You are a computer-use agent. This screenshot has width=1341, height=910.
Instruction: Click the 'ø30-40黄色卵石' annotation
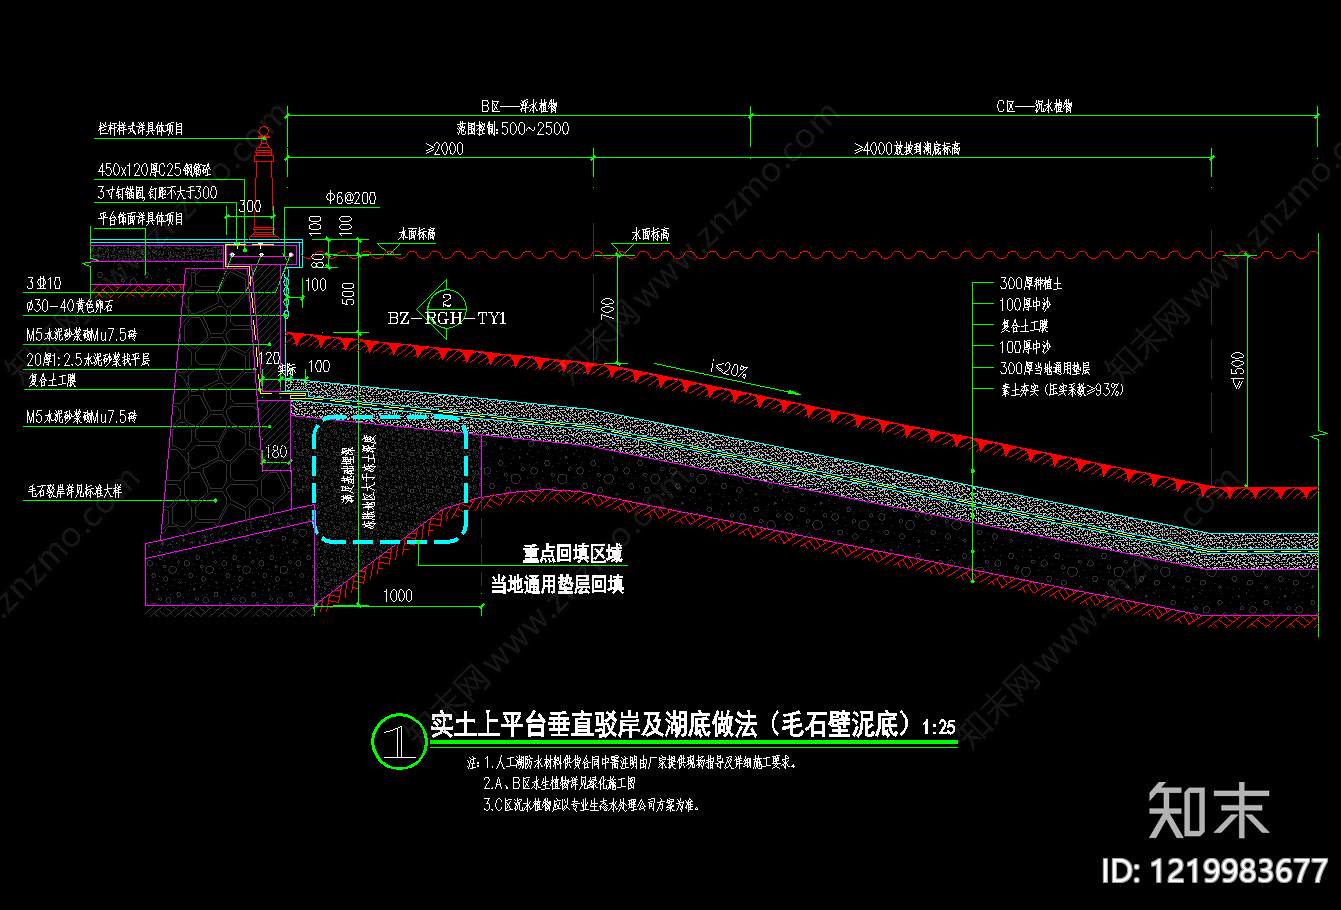coord(69,306)
